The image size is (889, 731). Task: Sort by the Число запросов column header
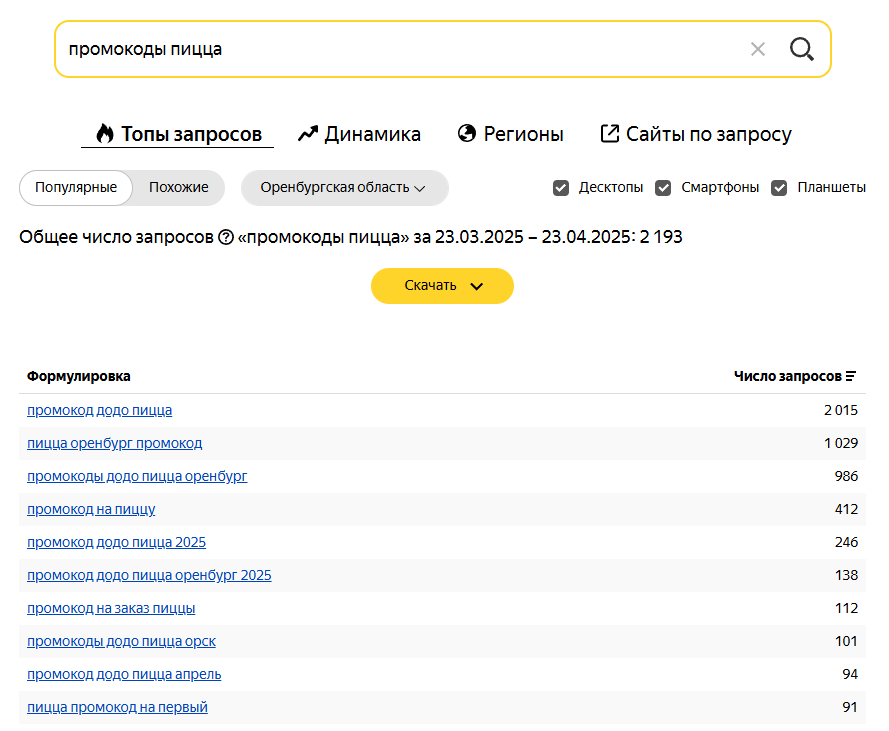click(x=788, y=376)
